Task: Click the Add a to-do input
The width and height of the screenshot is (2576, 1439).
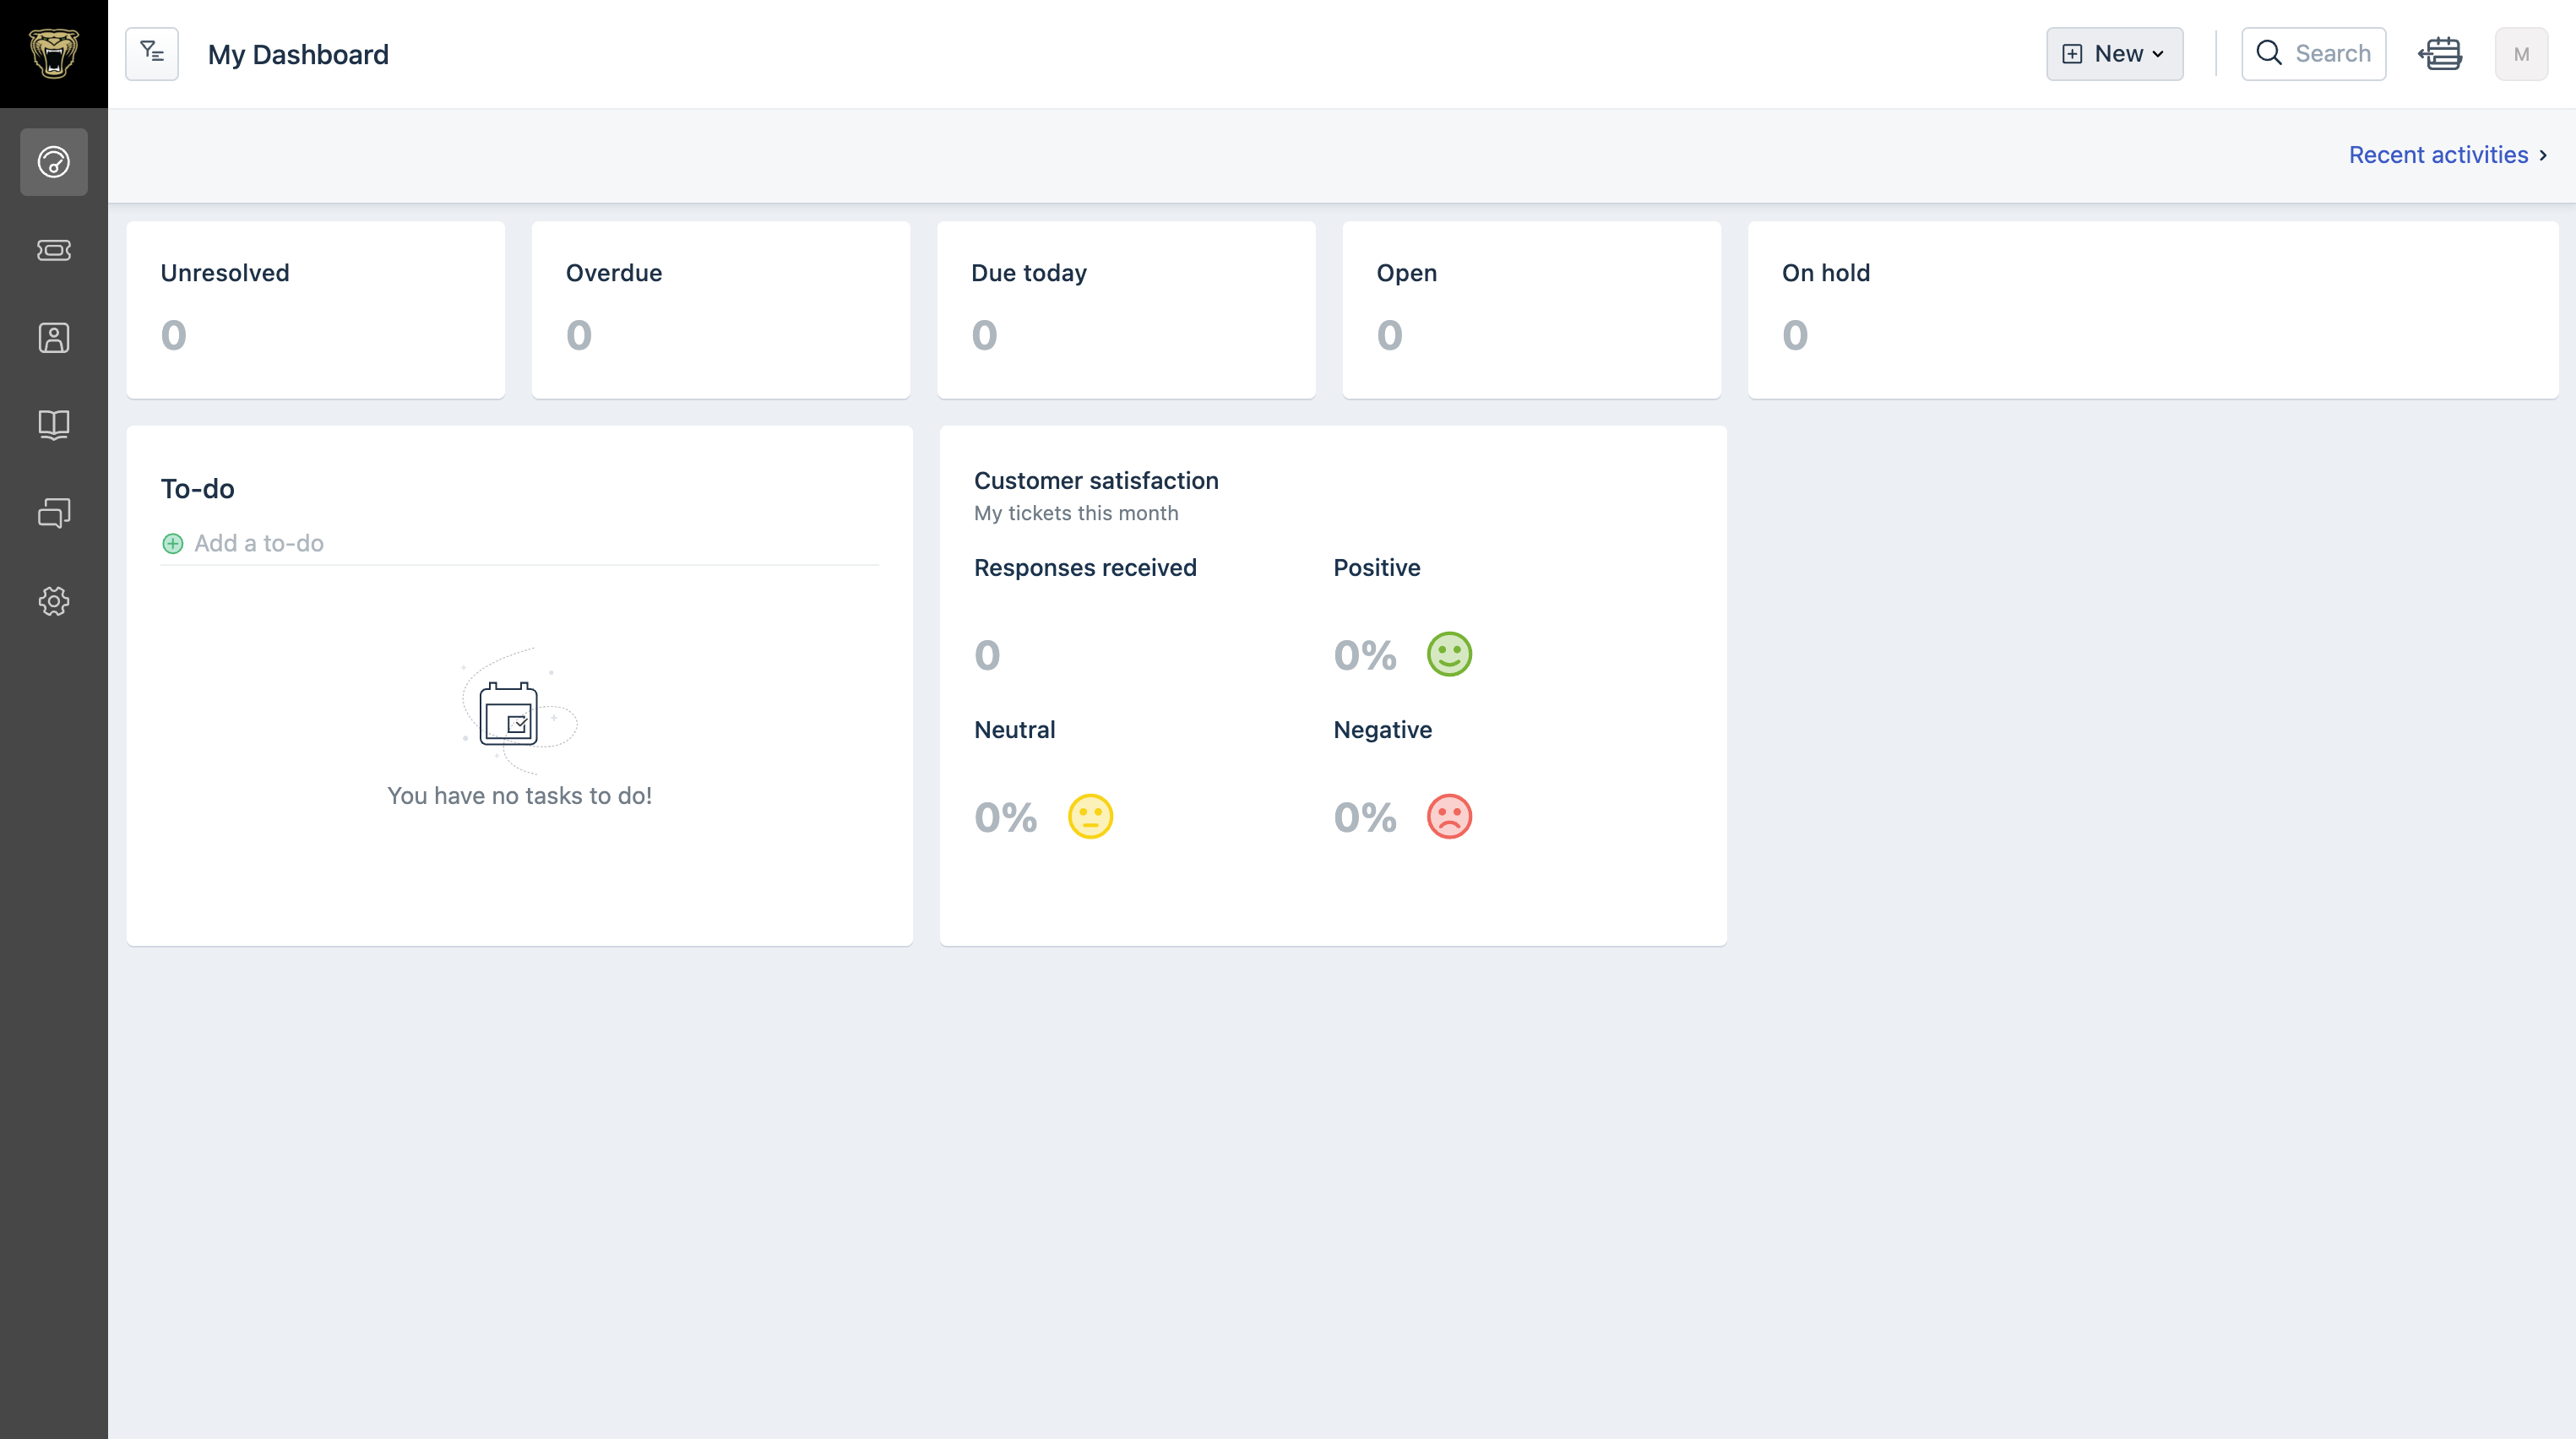Action: [519, 543]
